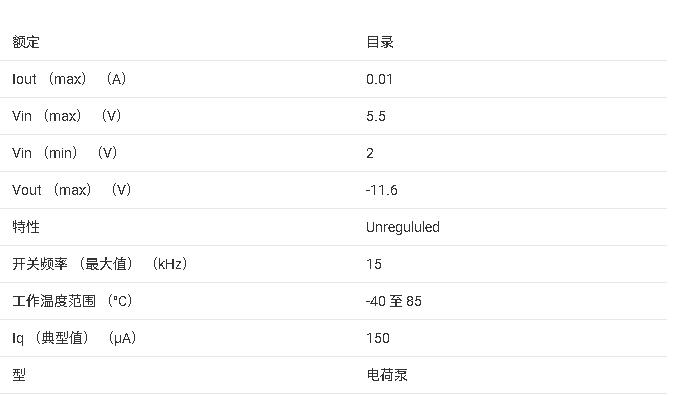673x395 pixels.
Task: Click the 电荷泵 type value
Action: (387, 375)
